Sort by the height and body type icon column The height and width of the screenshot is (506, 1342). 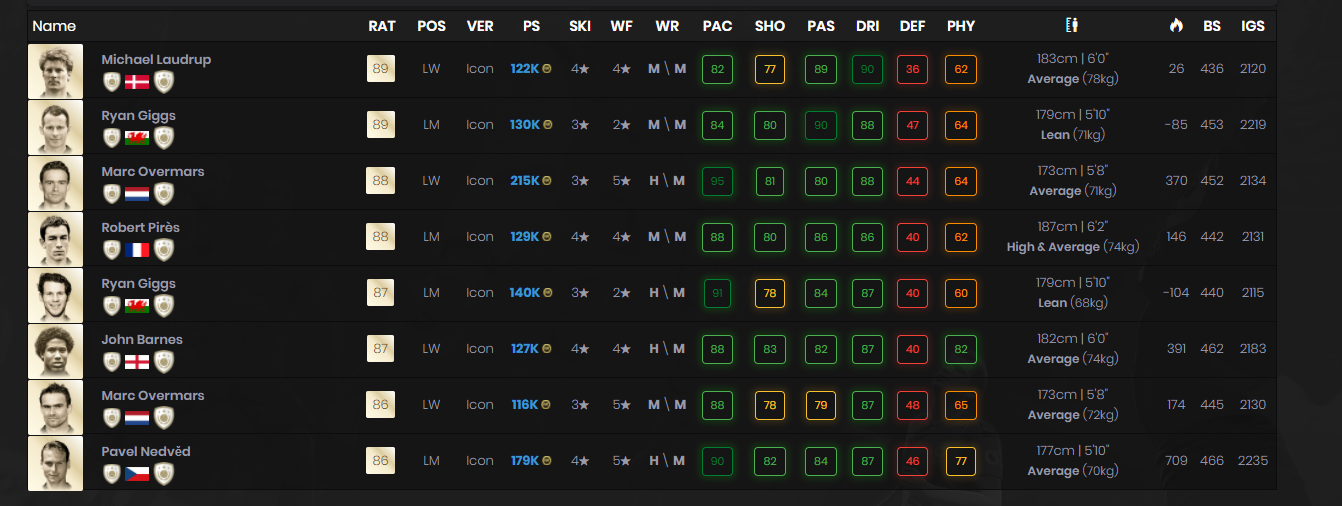point(1072,25)
